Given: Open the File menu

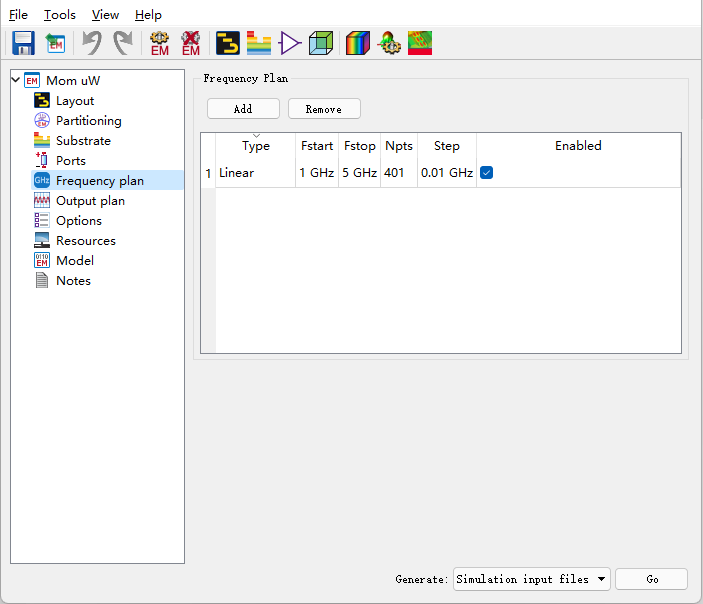Looking at the screenshot, I should 18,15.
